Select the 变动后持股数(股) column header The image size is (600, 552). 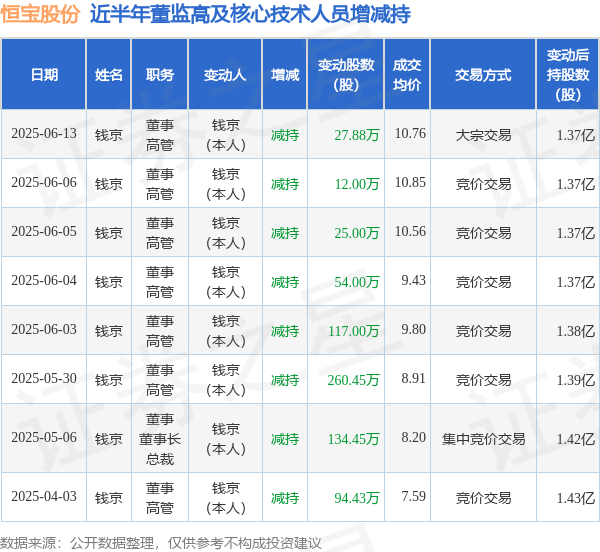coord(568,75)
